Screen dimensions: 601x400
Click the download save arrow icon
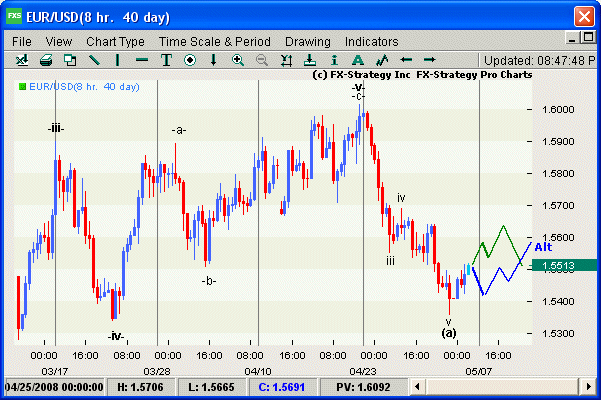pyautogui.click(x=310, y=60)
